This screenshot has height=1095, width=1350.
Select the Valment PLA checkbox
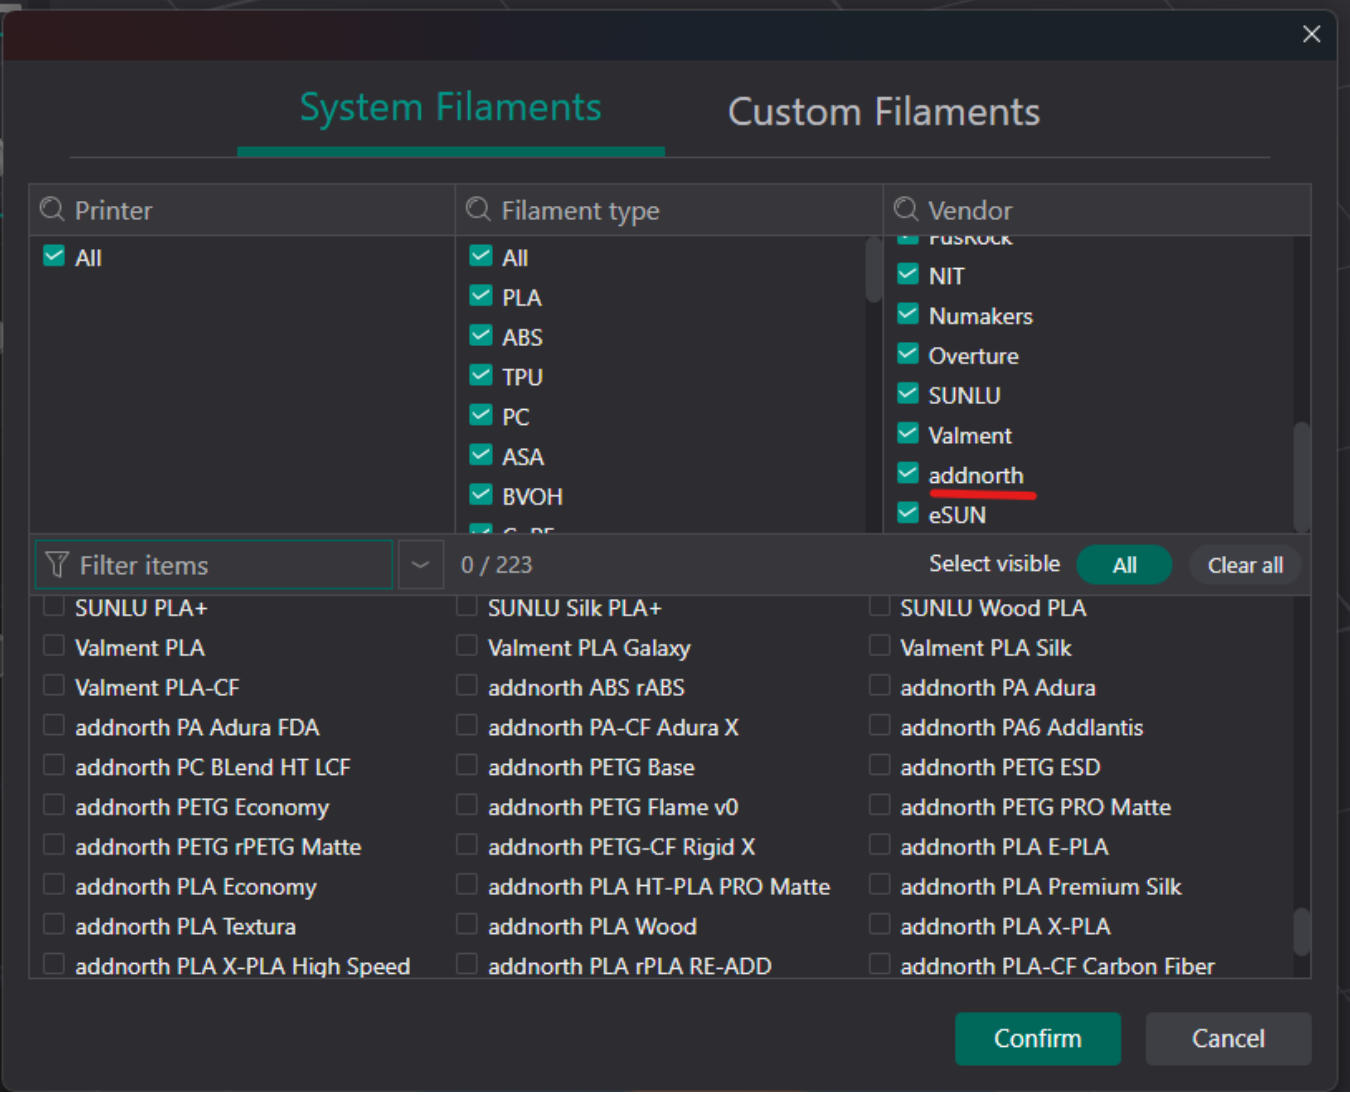54,646
